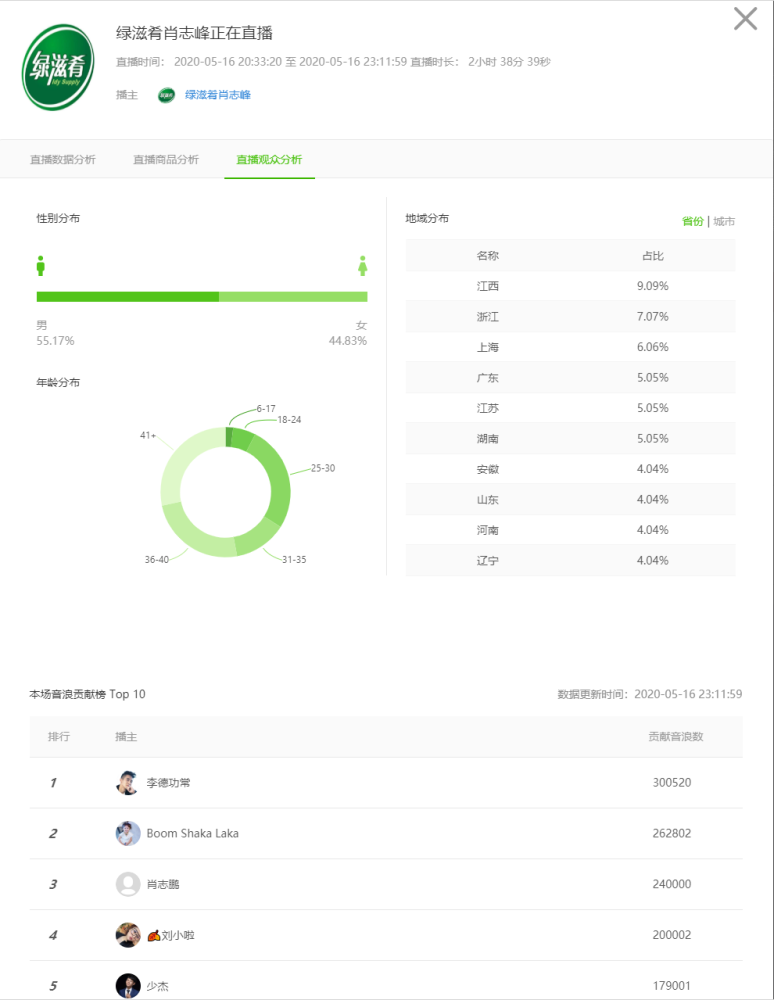Click the 18-24 segment of age donut
The width and height of the screenshot is (774, 1000).
click(x=242, y=439)
